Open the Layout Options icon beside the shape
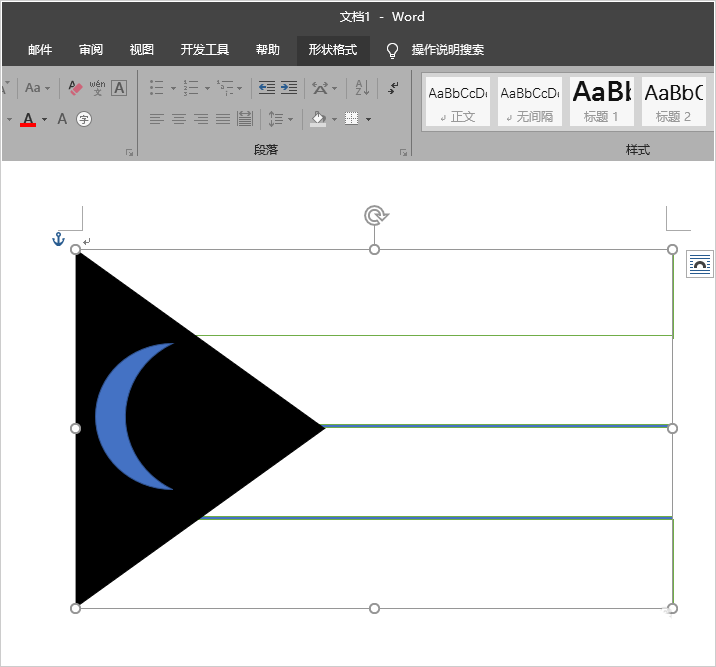 coord(700,264)
